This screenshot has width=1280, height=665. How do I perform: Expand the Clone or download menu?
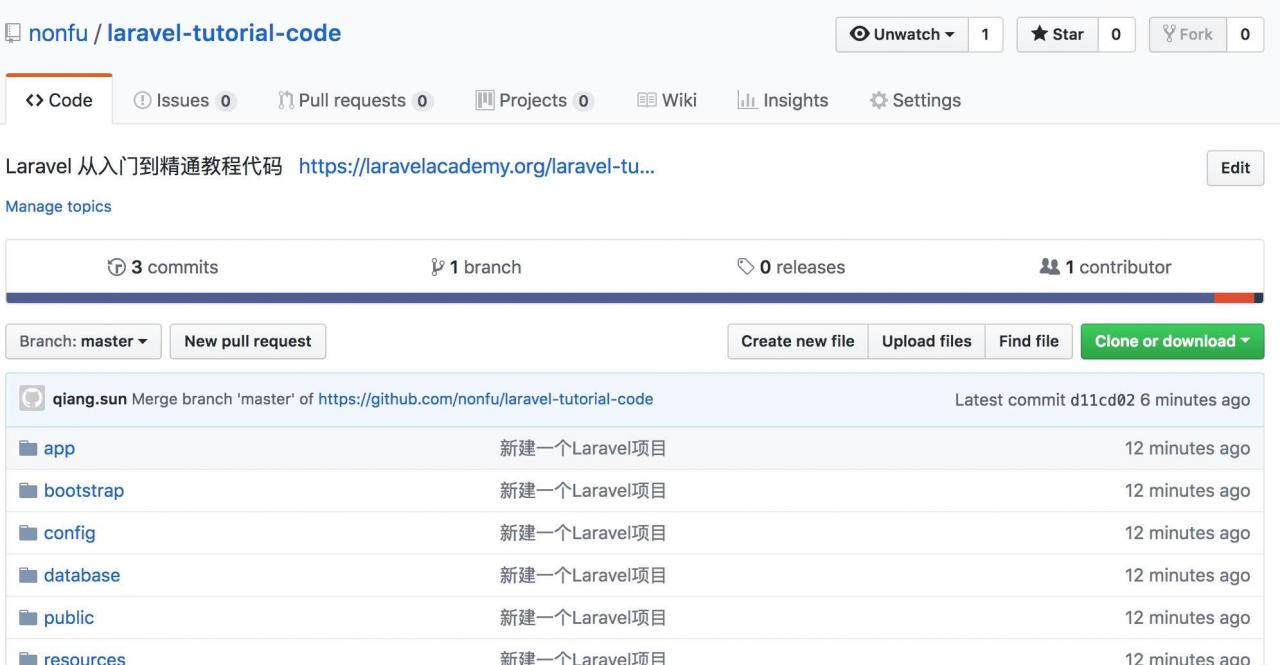pyautogui.click(x=1172, y=341)
